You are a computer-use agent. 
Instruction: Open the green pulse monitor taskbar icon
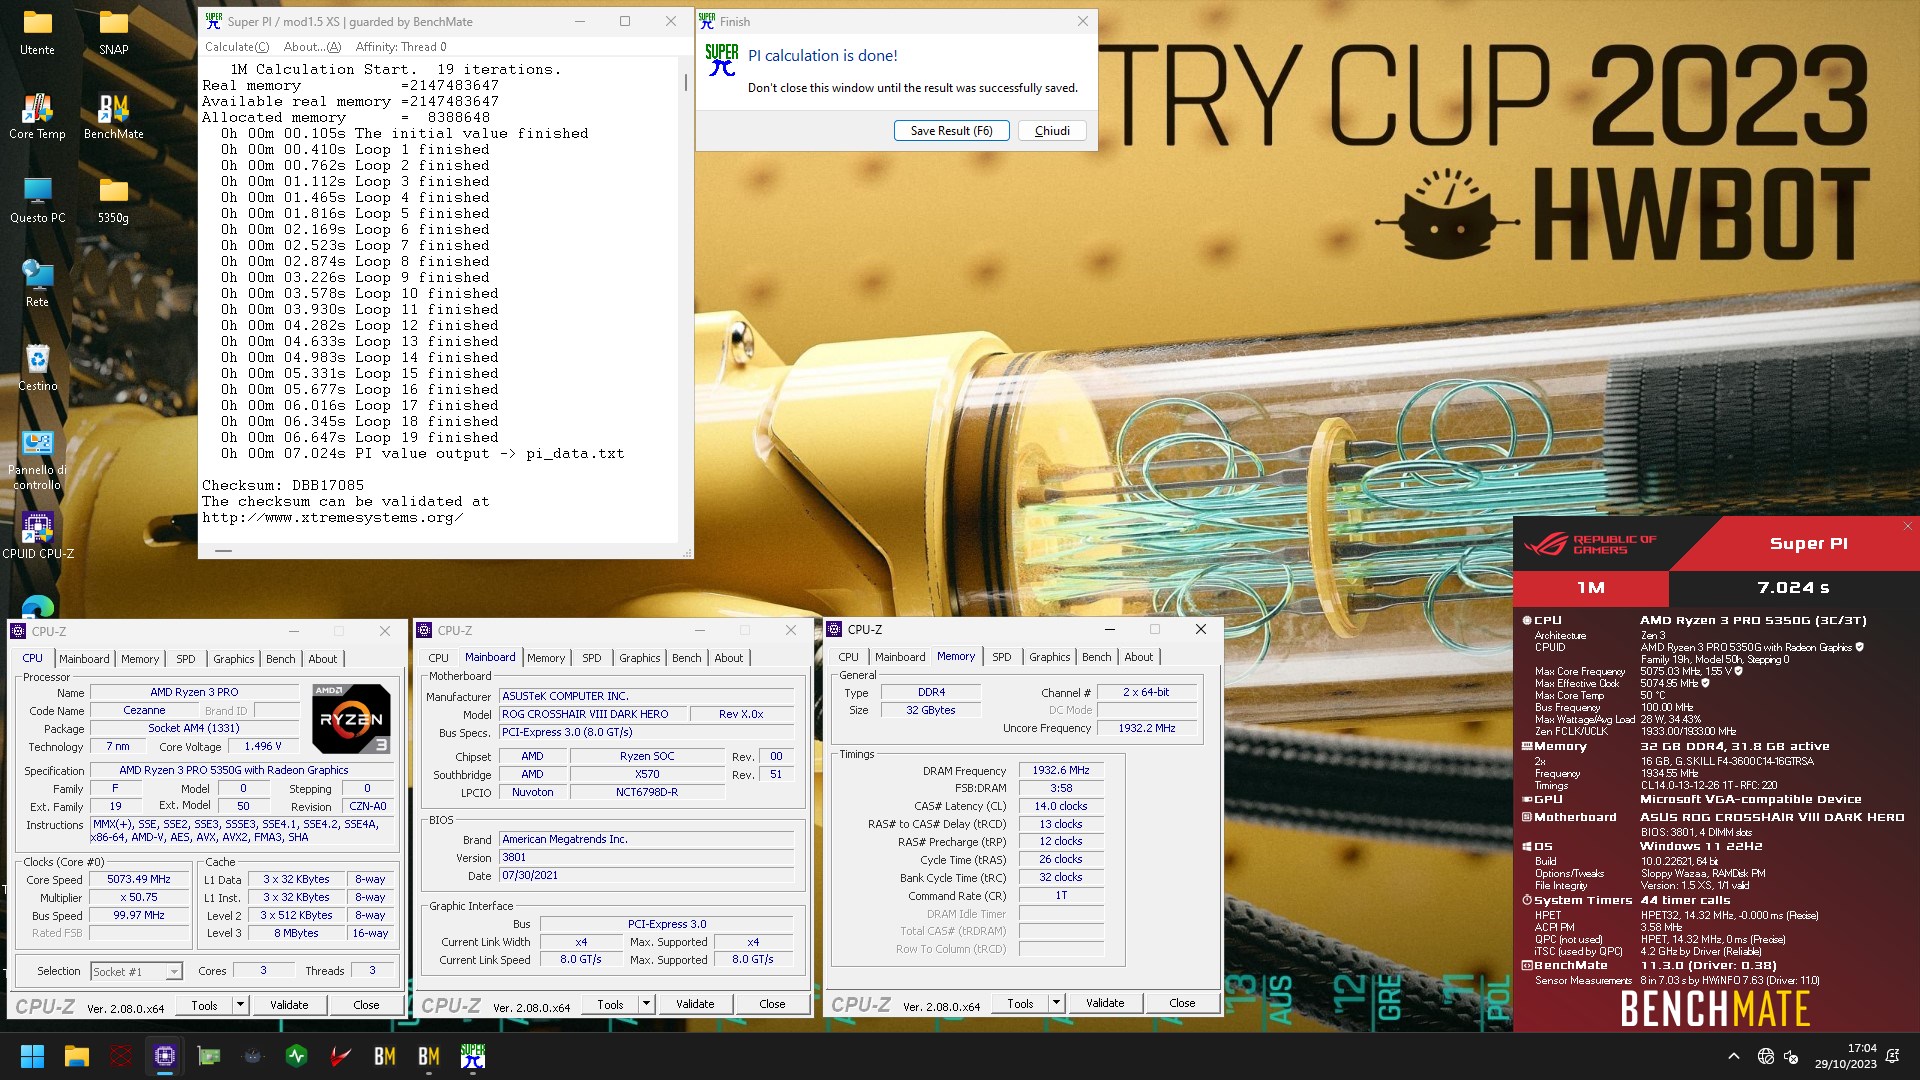point(297,1056)
